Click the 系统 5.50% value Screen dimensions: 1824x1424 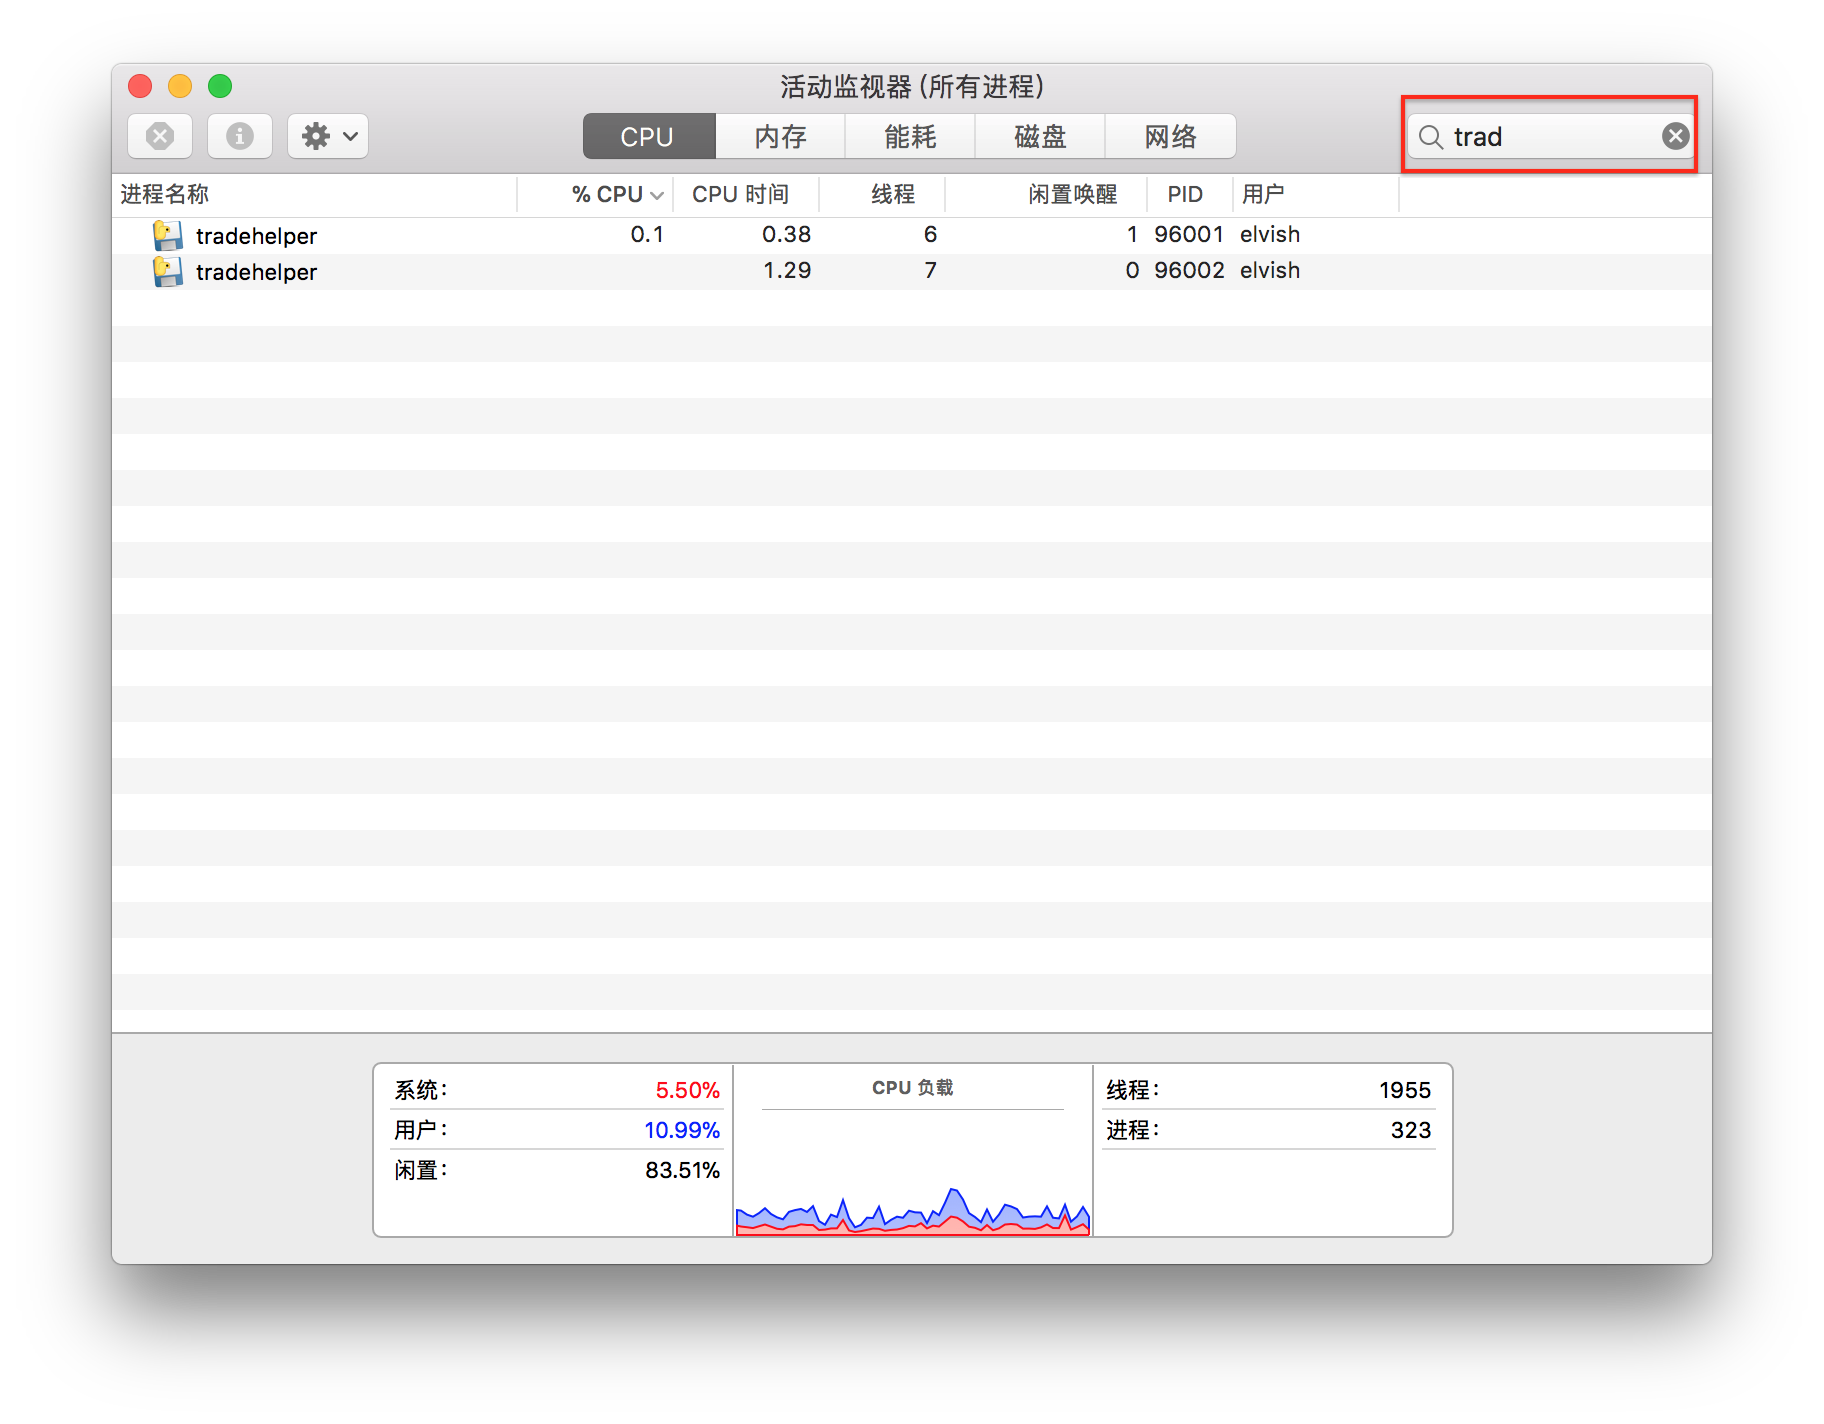687,1090
